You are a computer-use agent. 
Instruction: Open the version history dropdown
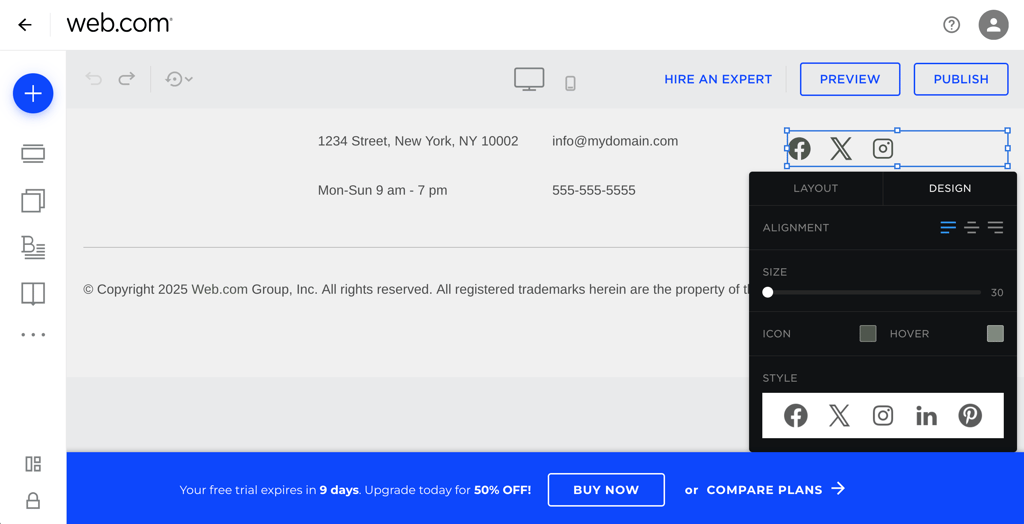[178, 79]
